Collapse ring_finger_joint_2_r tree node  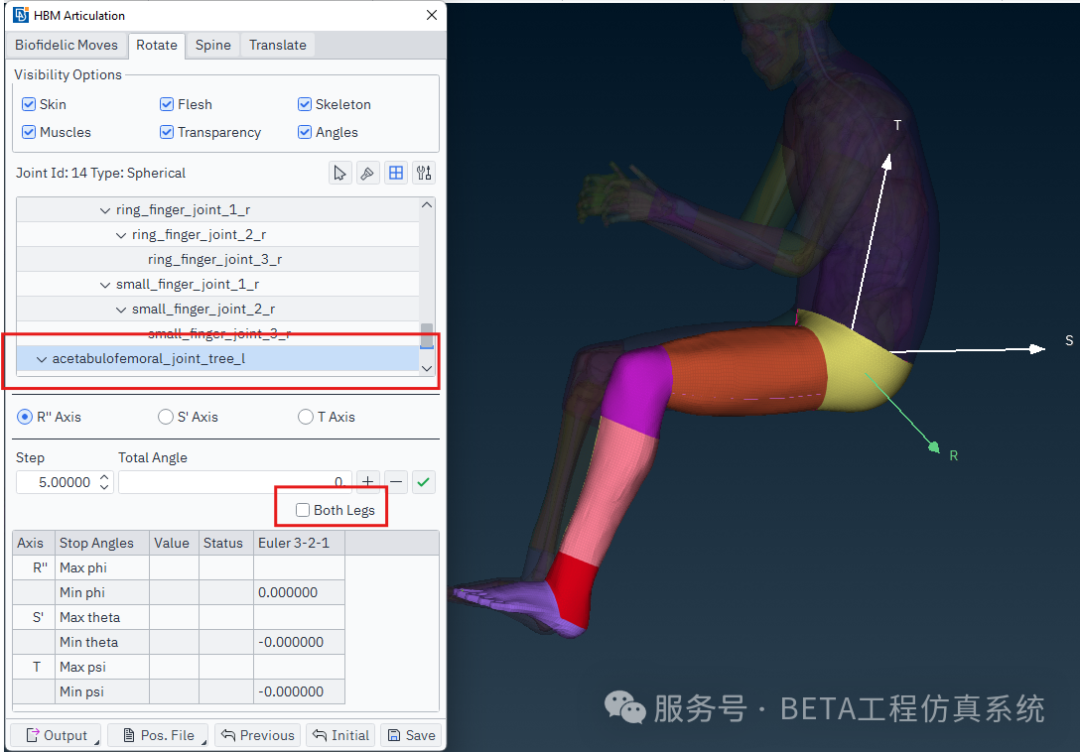pos(121,235)
